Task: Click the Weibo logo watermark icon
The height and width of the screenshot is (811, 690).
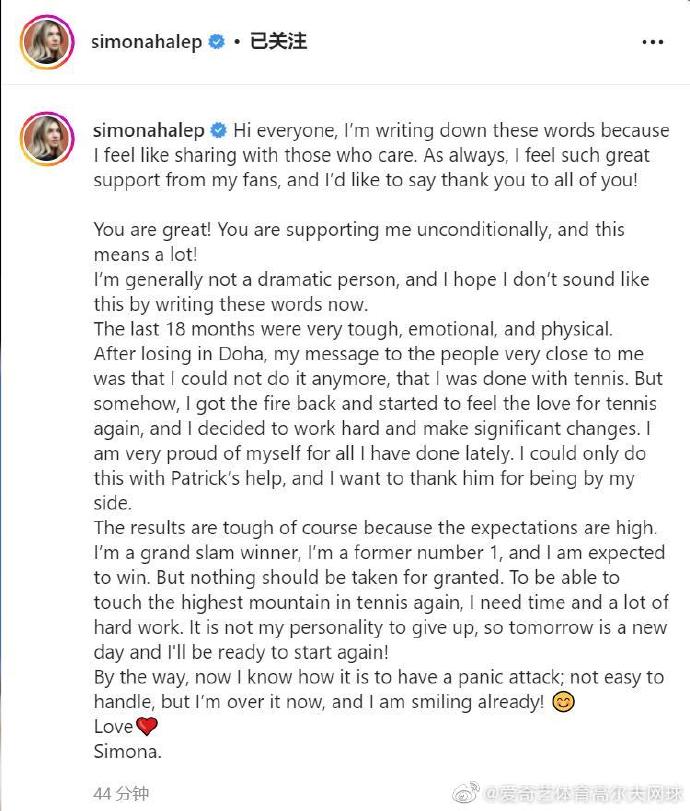Action: [x=466, y=793]
